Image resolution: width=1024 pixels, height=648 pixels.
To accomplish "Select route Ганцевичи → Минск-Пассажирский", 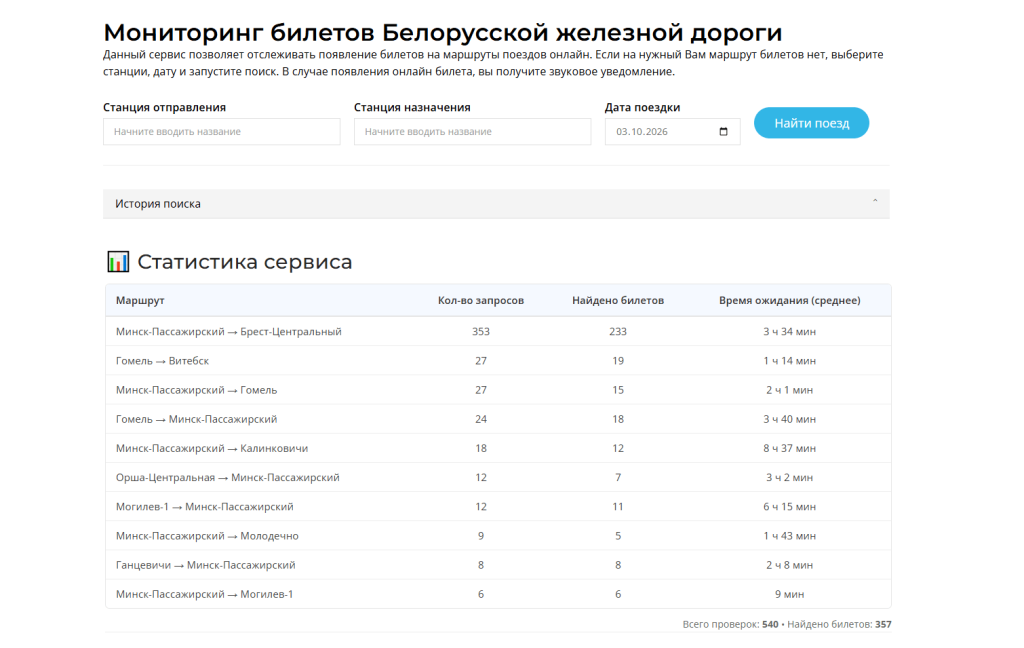I will coord(205,565).
